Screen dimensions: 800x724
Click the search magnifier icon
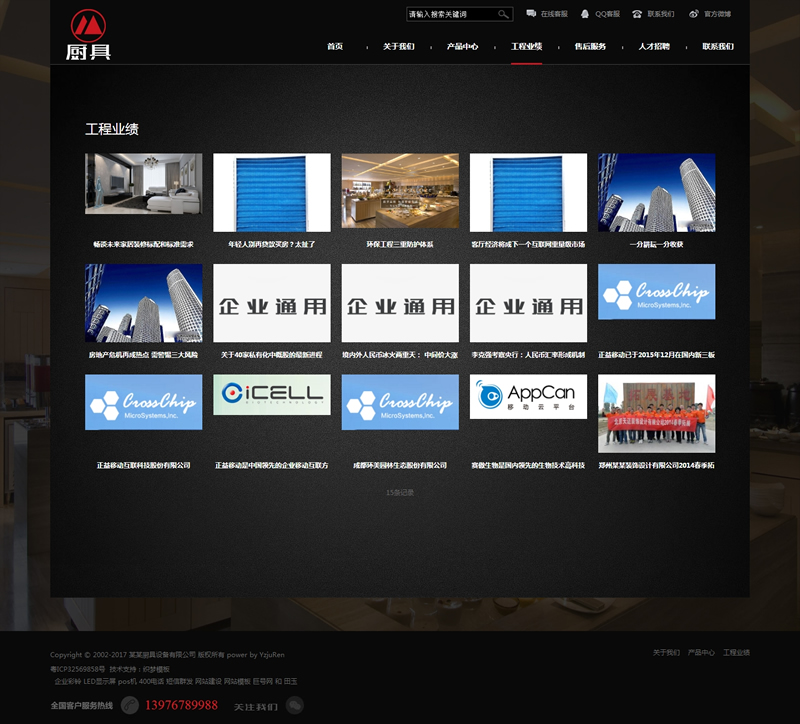(504, 14)
